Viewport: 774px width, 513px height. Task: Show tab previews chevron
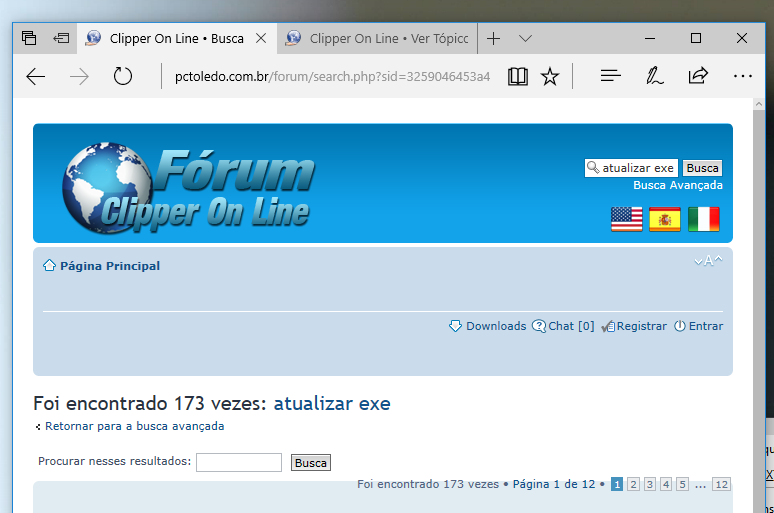[x=525, y=38]
